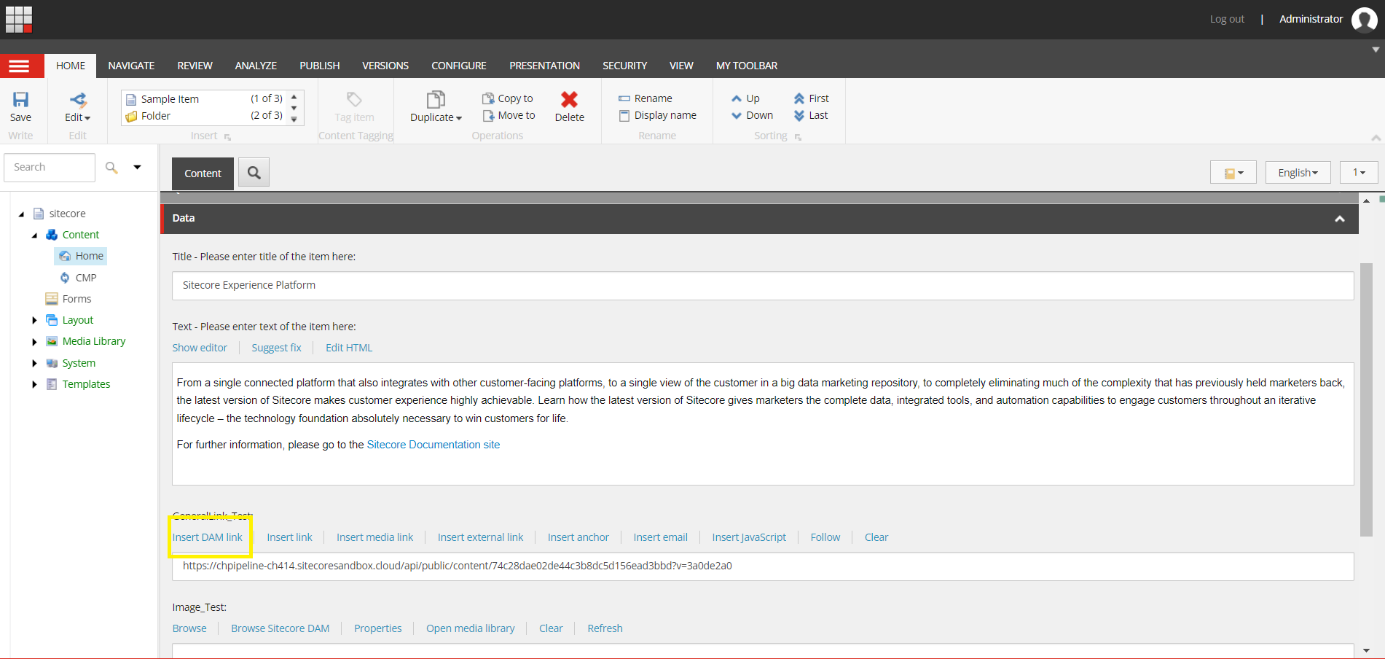Open the CONFIGURE ribbon tab
The height and width of the screenshot is (659, 1385).
pyautogui.click(x=459, y=66)
